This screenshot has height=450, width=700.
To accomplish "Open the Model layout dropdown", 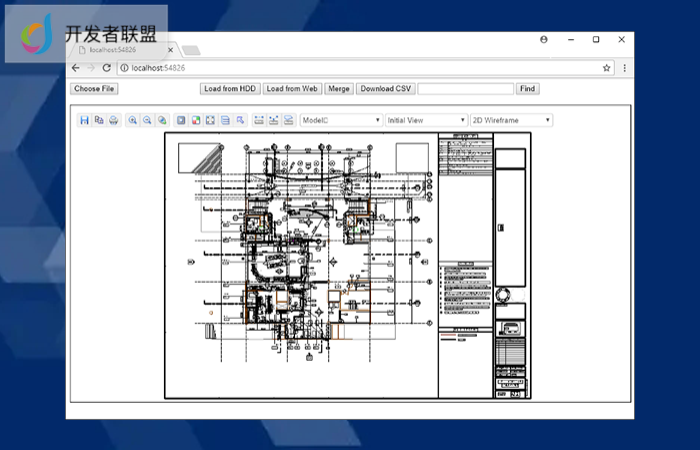I will 340,120.
